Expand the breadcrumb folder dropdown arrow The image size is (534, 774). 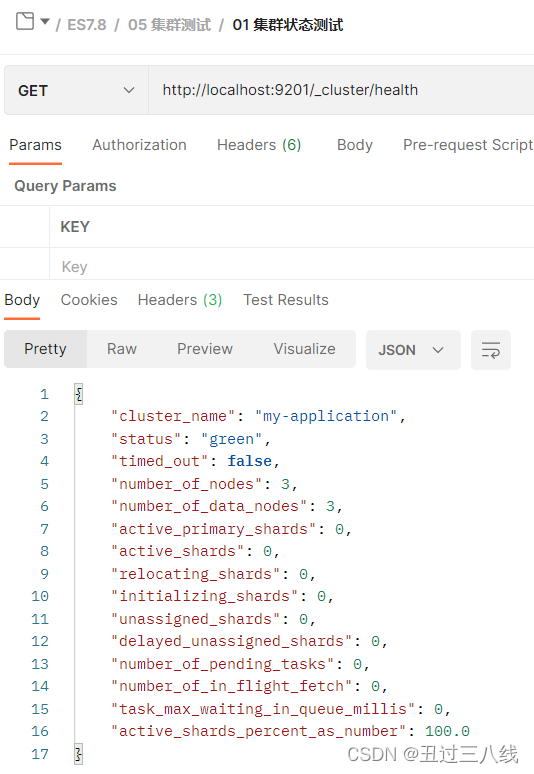point(45,22)
